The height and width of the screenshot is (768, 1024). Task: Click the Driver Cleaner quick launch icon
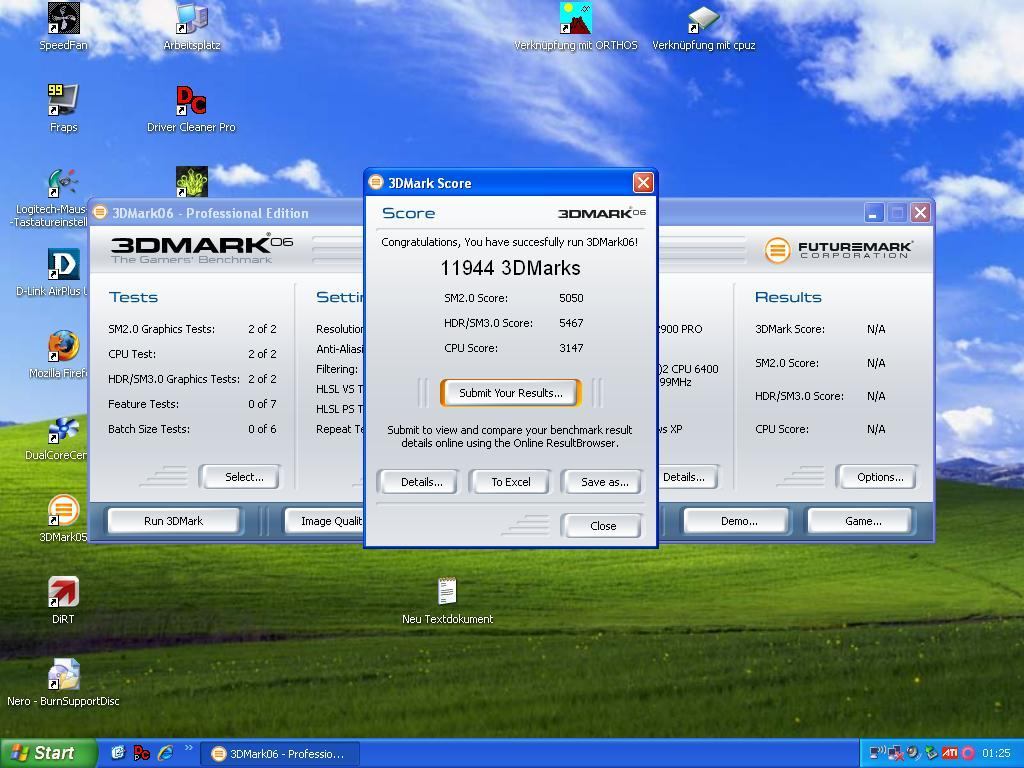tap(141, 753)
